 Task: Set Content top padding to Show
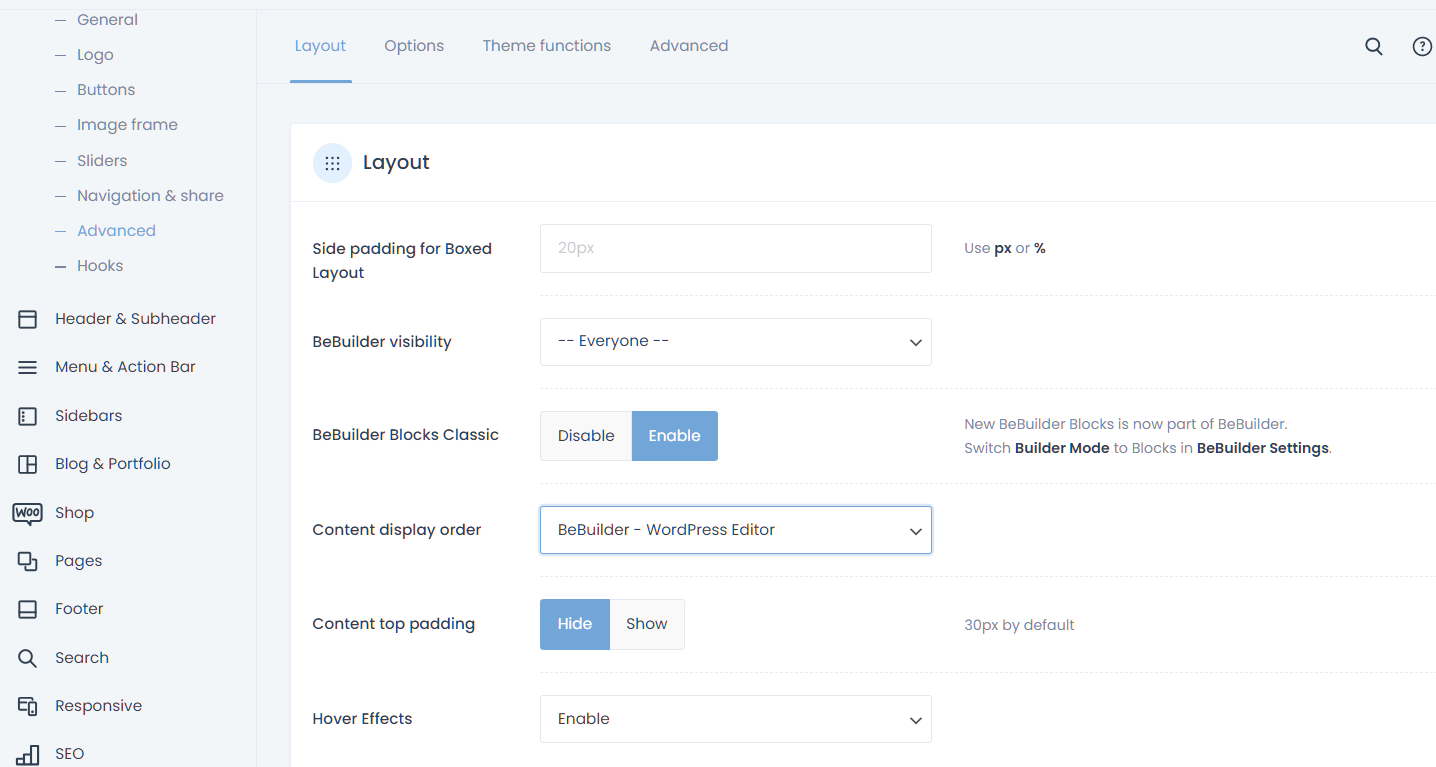click(x=647, y=624)
